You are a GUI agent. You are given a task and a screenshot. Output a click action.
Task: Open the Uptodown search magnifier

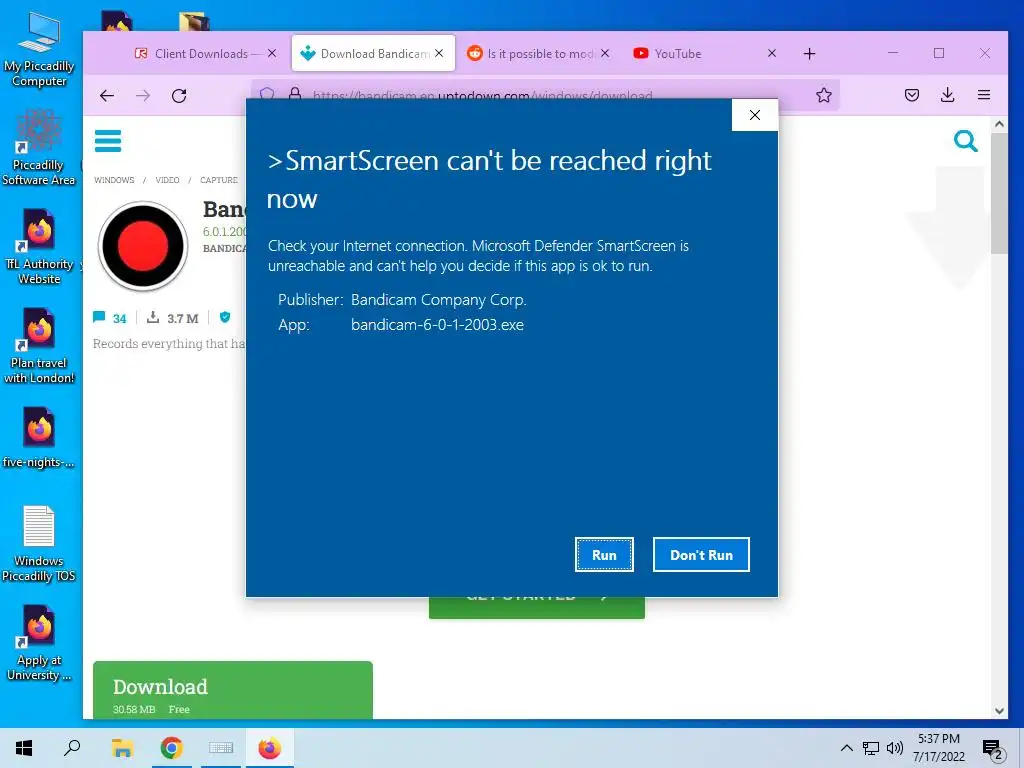pyautogui.click(x=965, y=140)
